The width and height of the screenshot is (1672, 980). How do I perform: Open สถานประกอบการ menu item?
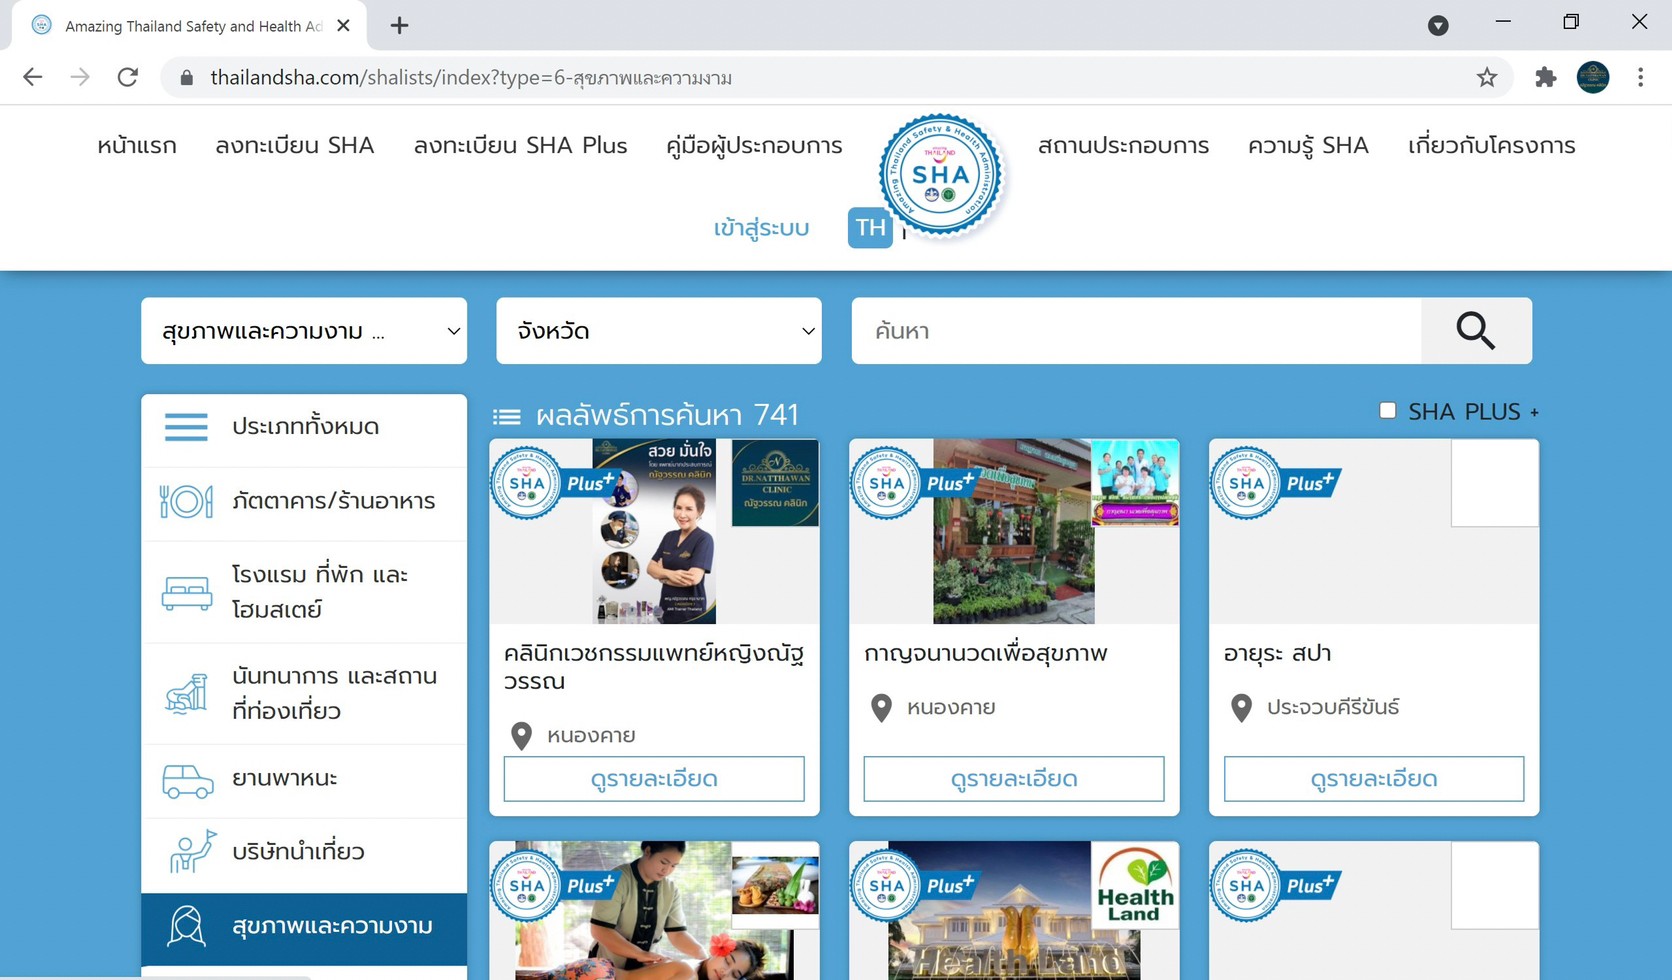pos(1124,145)
